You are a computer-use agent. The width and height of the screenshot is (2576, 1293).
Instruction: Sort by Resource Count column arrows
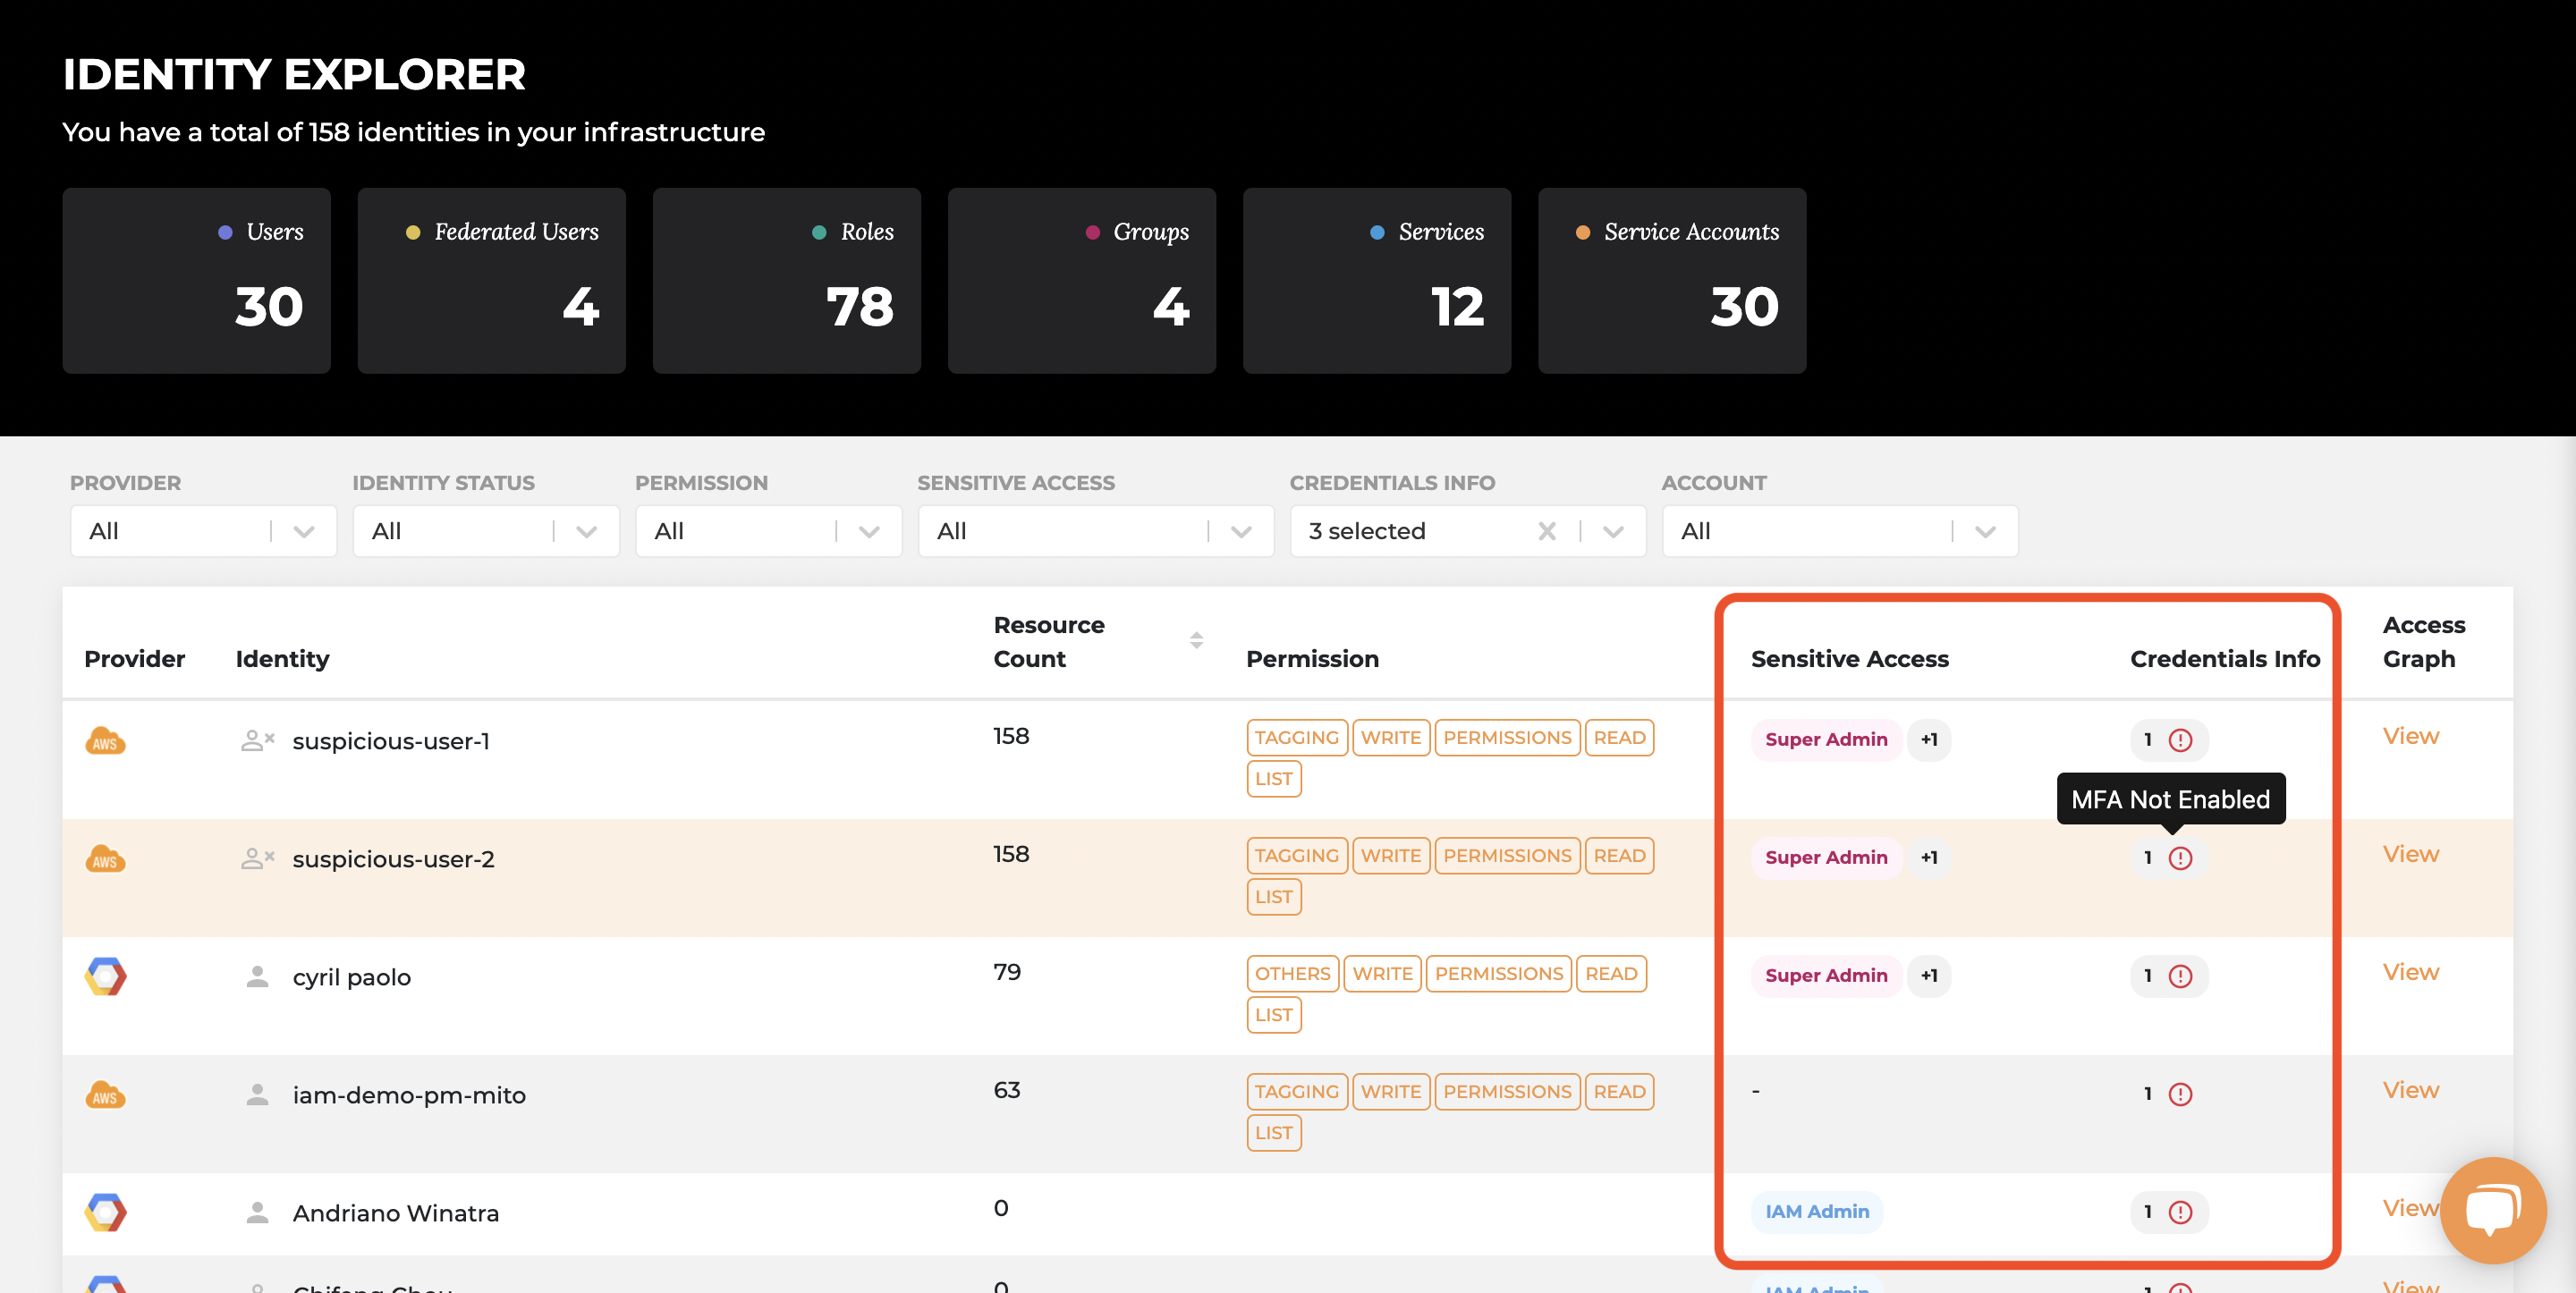pos(1196,641)
